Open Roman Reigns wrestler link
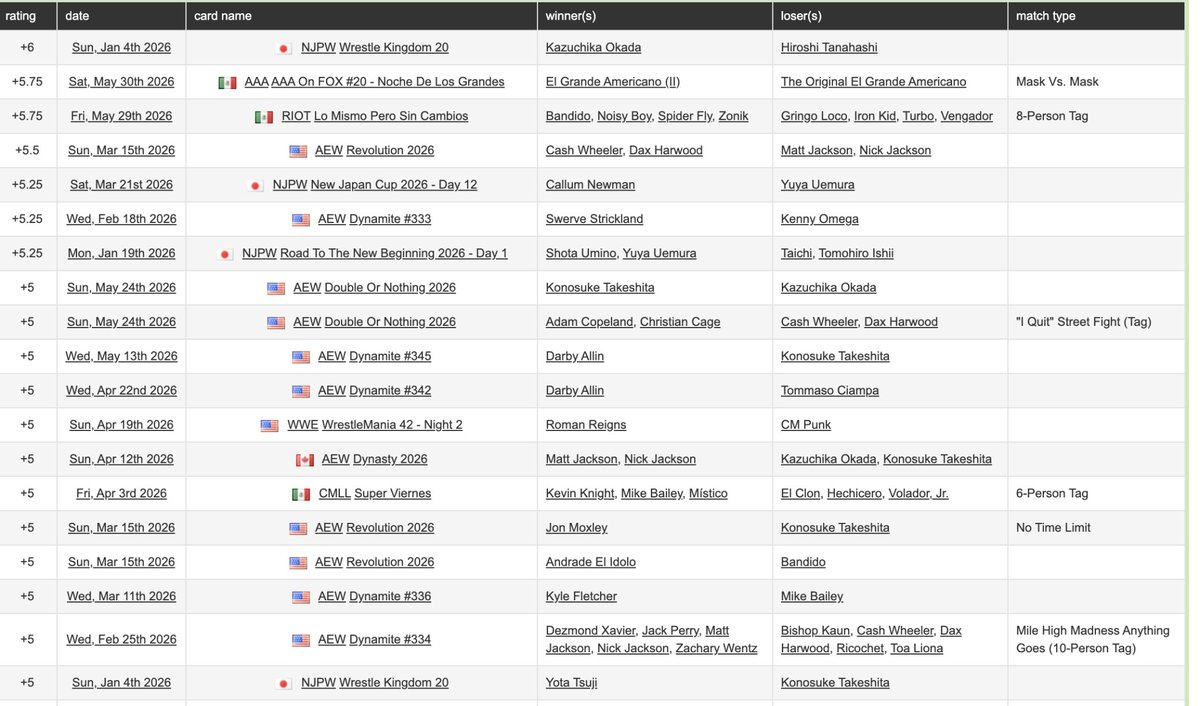 pos(586,425)
